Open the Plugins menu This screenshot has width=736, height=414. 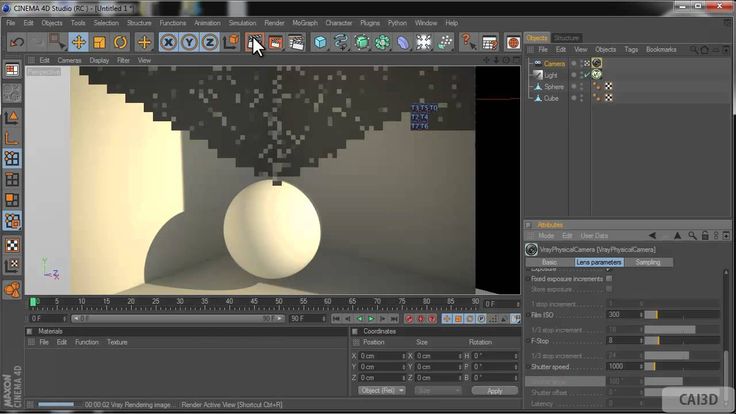370,23
